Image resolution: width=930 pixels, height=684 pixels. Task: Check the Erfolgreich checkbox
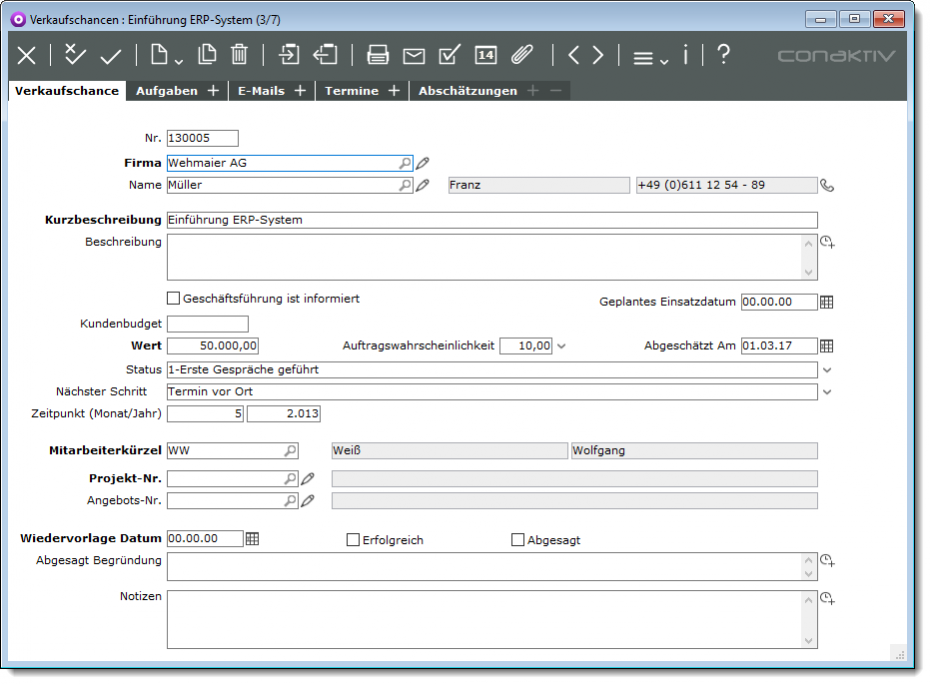[353, 540]
